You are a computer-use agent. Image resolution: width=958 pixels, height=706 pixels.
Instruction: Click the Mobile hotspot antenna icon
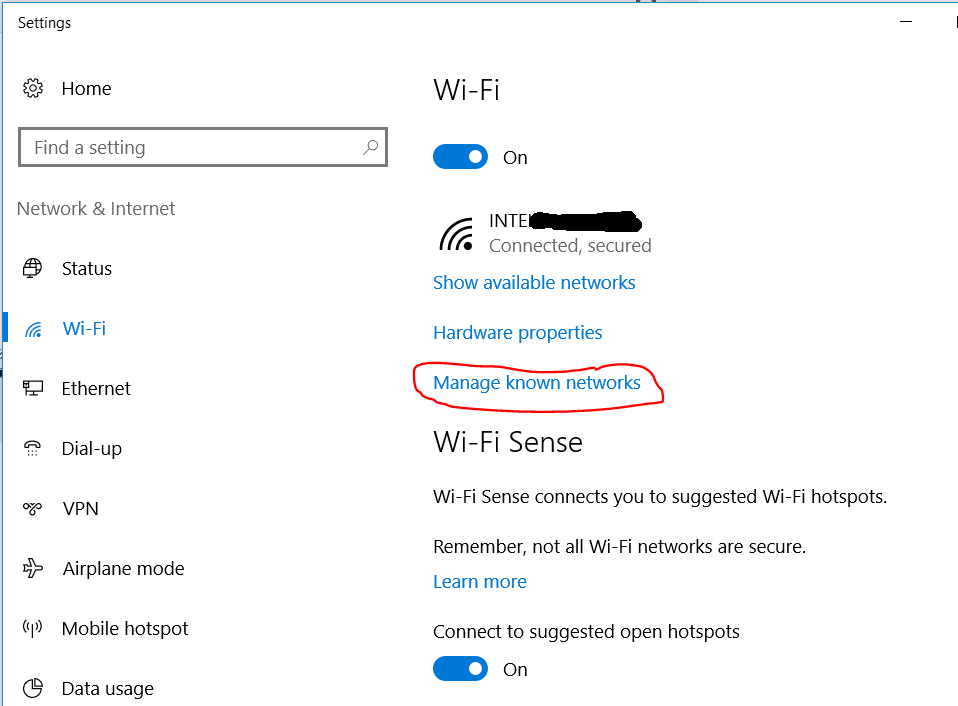33,628
